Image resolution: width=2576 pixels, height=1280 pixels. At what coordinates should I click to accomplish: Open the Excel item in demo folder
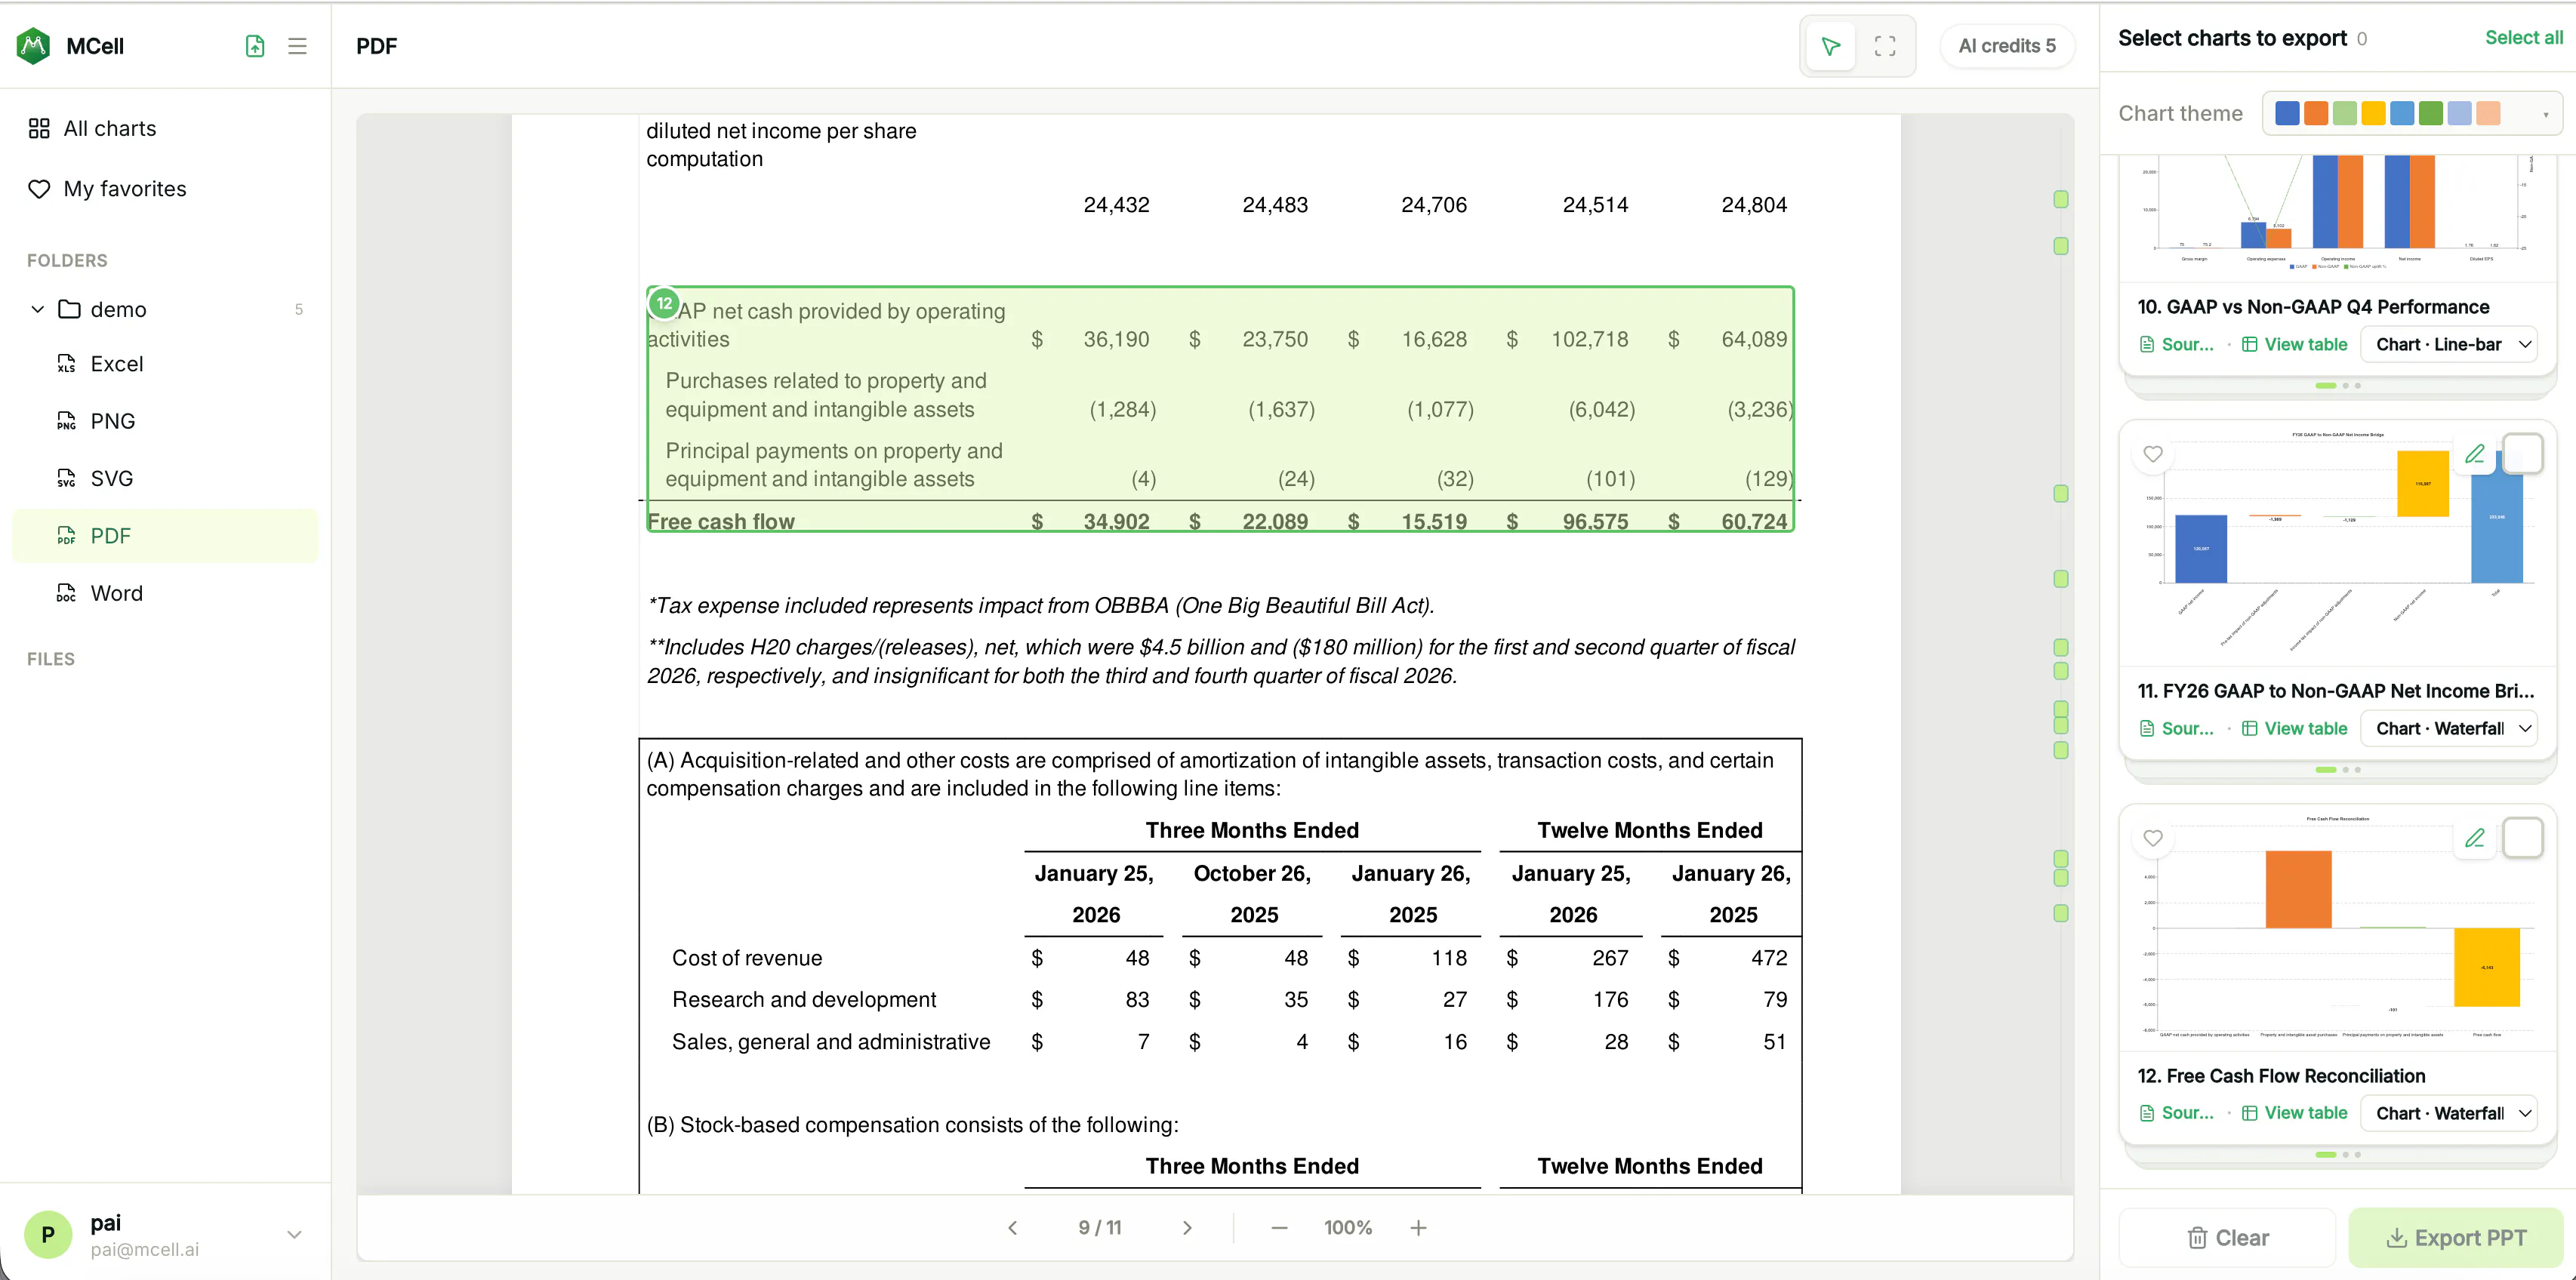[x=165, y=364]
